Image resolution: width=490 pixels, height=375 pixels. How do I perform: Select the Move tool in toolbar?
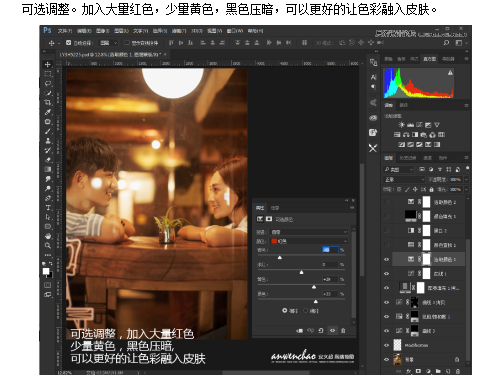coord(48,64)
